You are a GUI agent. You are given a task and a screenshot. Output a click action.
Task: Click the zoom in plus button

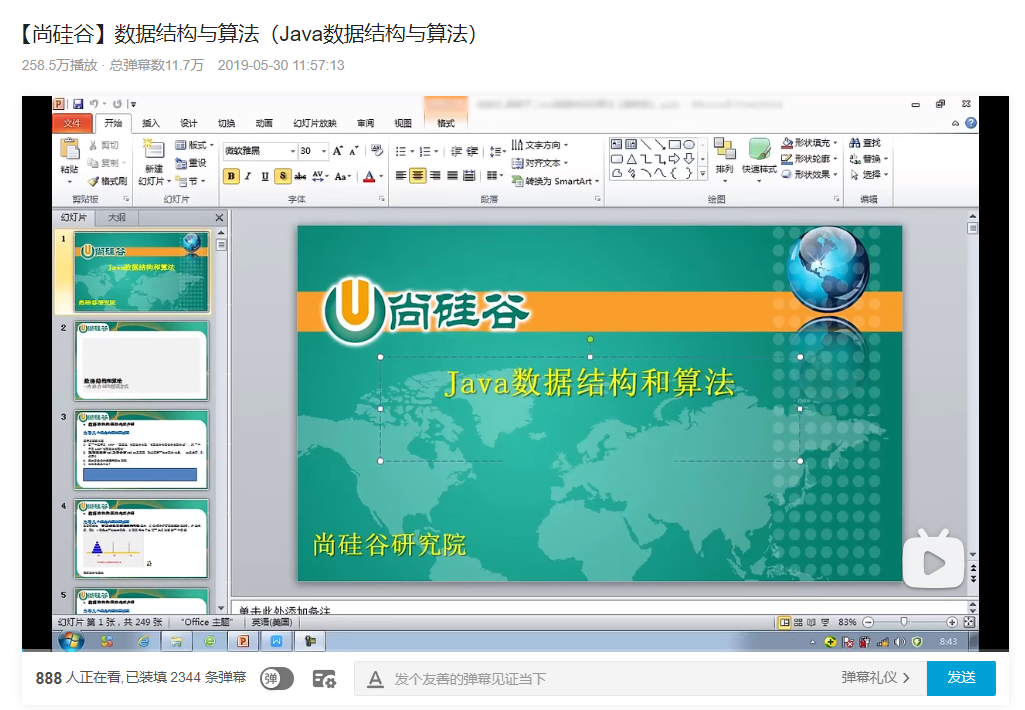952,622
